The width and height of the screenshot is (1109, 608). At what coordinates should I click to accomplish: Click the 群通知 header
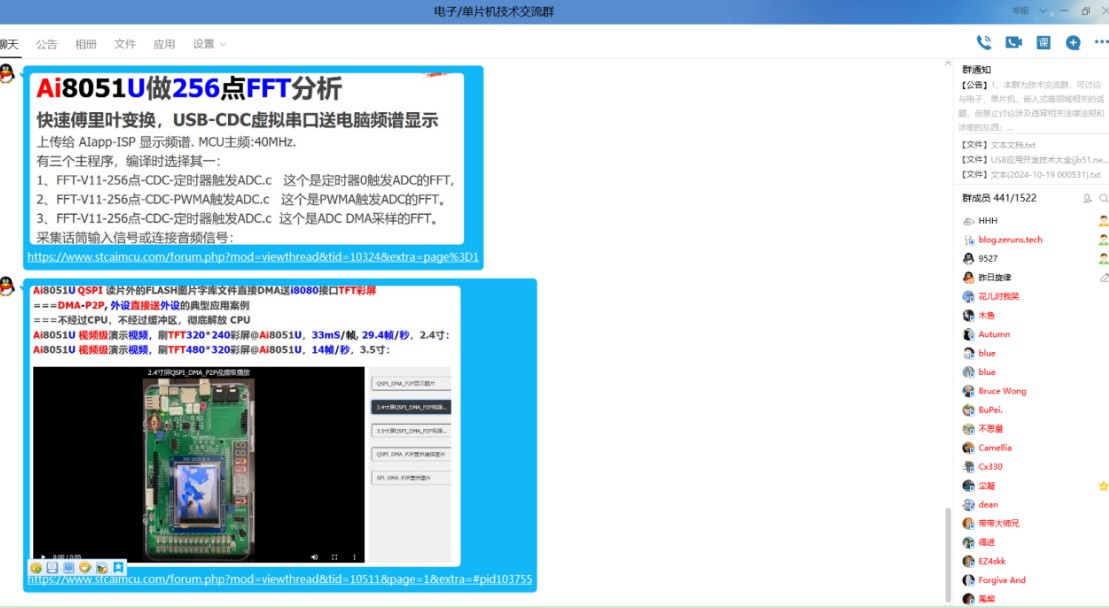[977, 69]
